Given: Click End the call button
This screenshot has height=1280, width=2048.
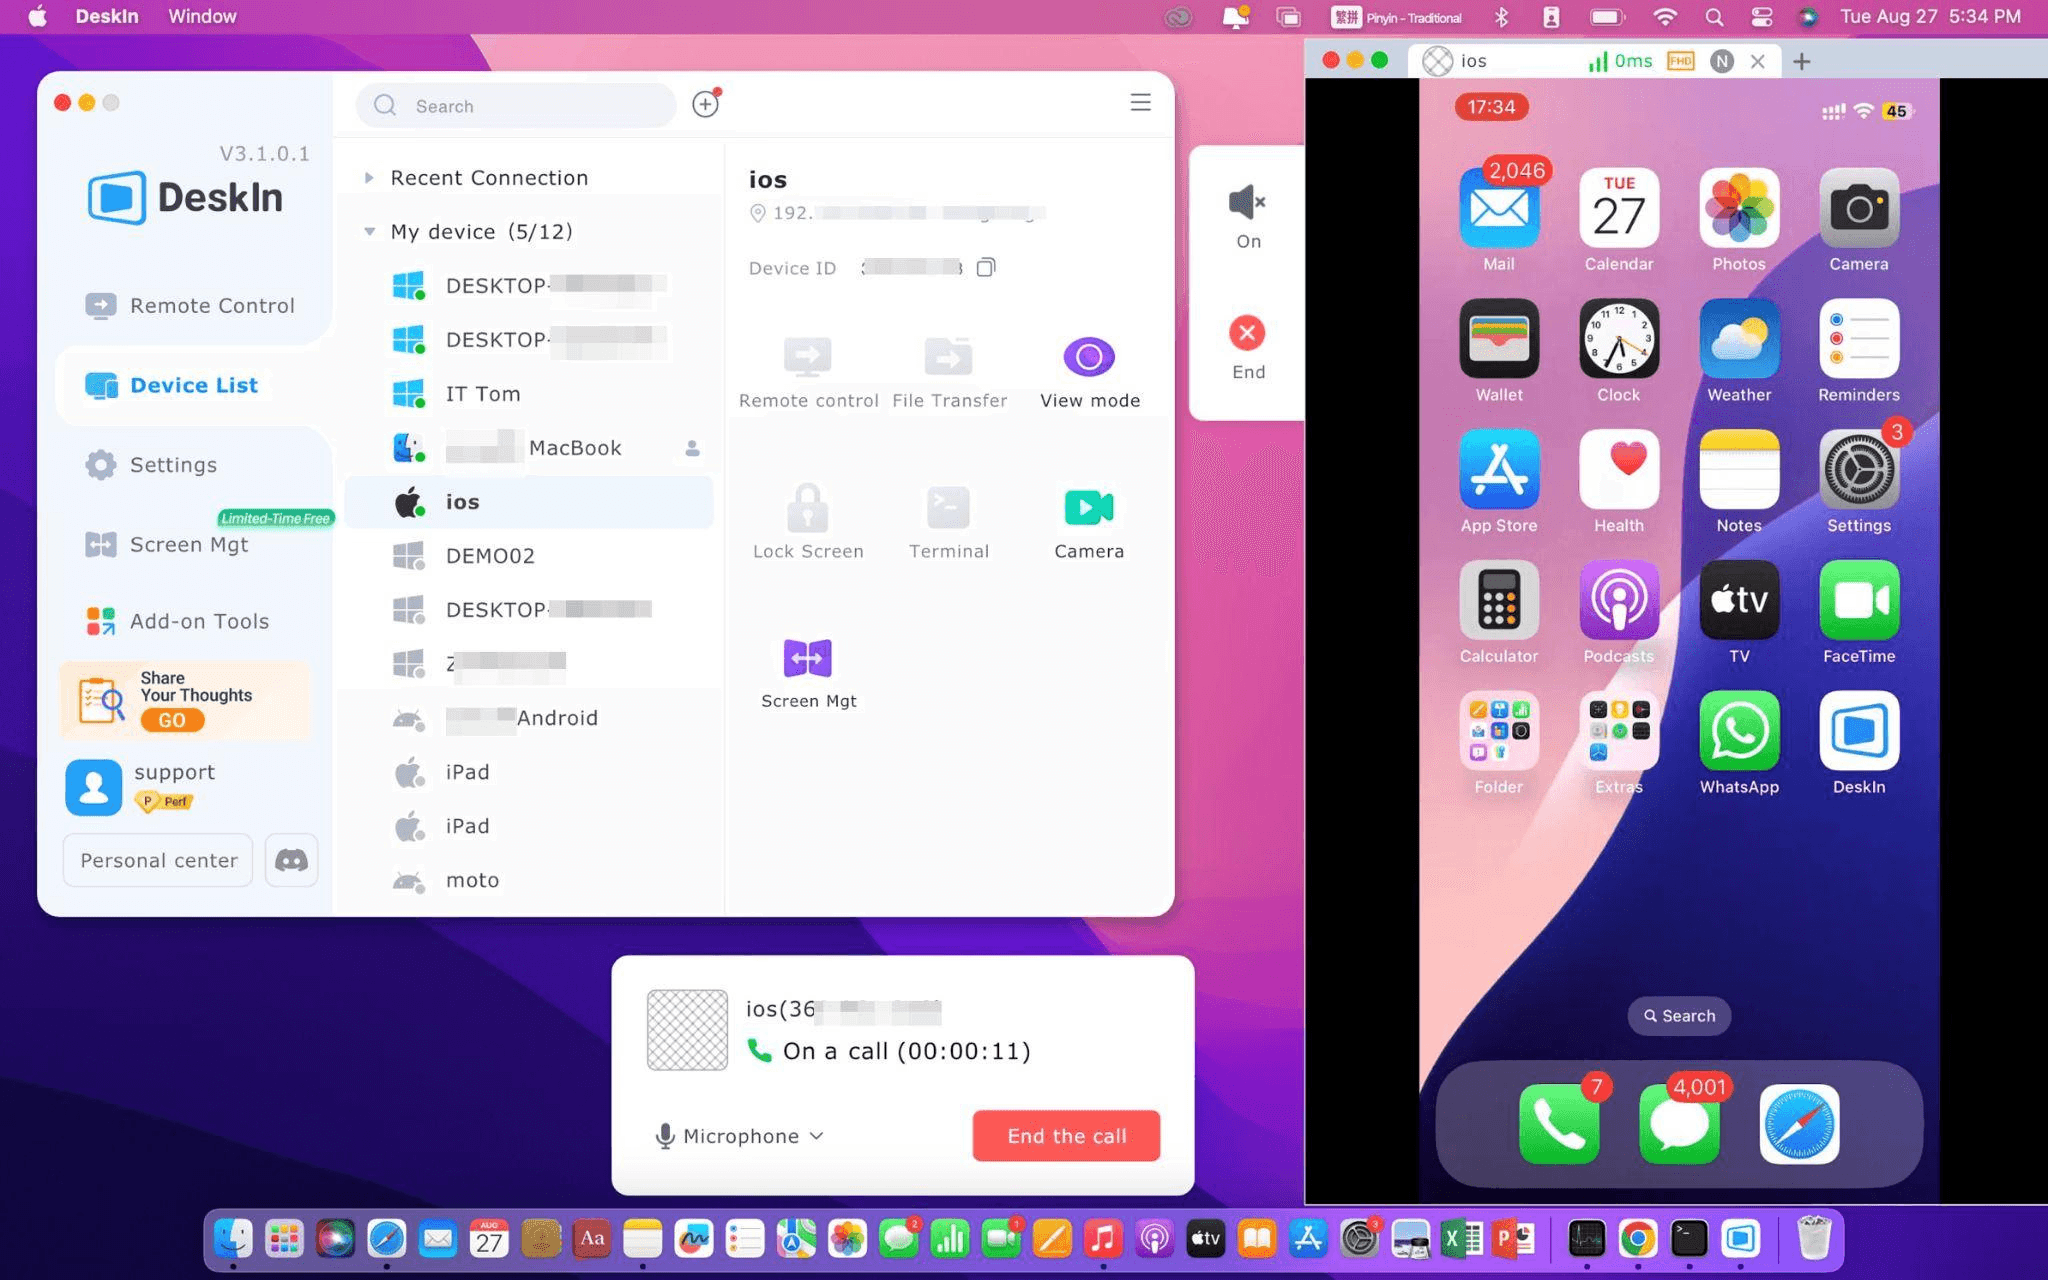Looking at the screenshot, I should point(1066,1136).
